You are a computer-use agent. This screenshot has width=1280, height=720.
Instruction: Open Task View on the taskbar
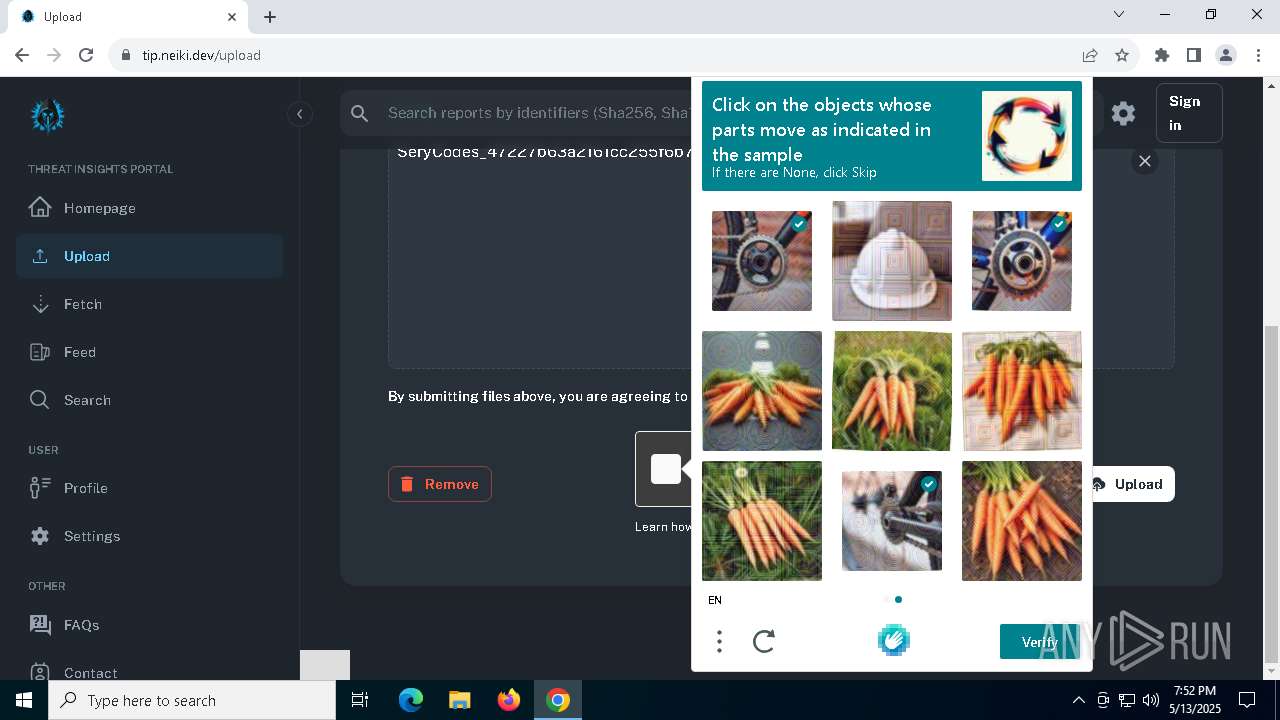point(360,700)
